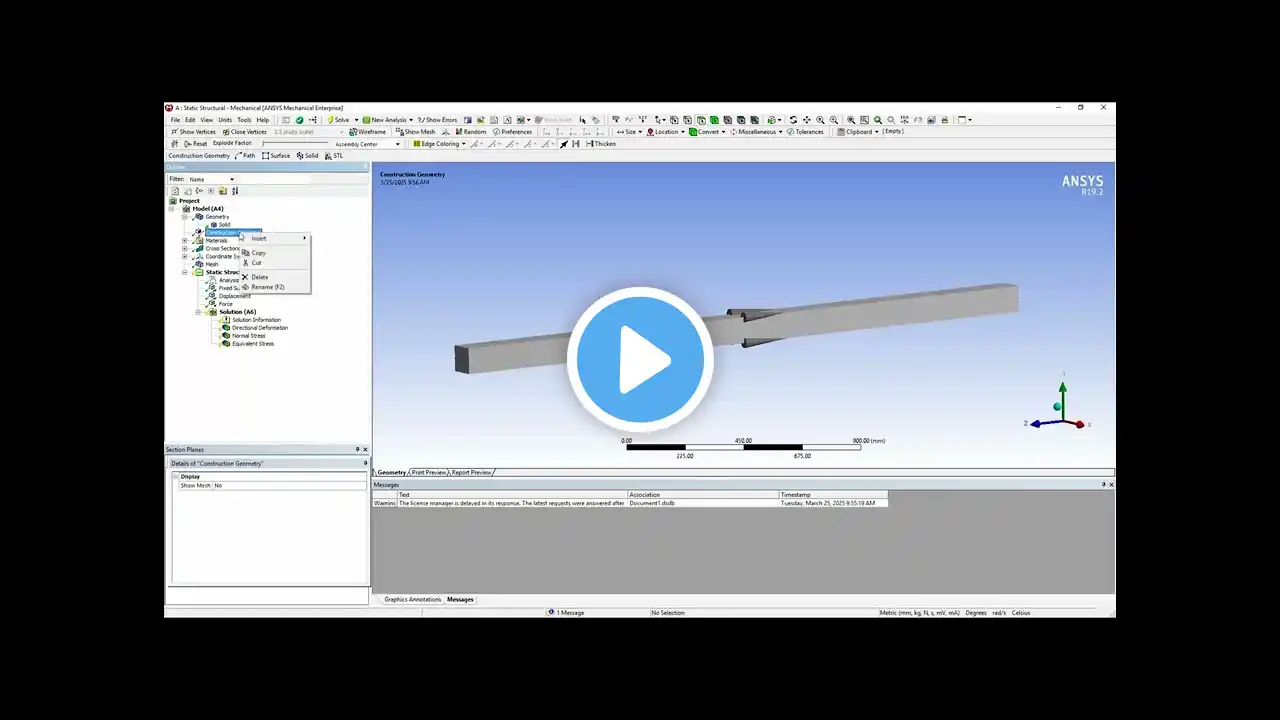This screenshot has width=1280, height=720.
Task: Select the Solid body under Geometry
Action: (224, 225)
